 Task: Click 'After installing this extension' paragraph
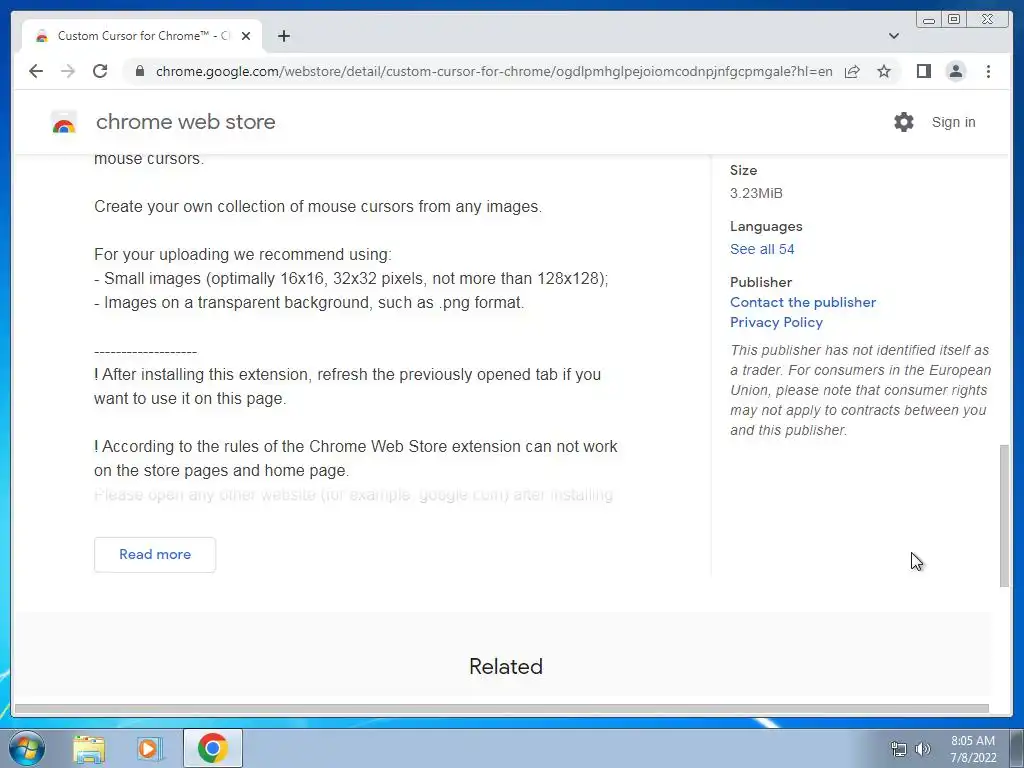point(347,387)
